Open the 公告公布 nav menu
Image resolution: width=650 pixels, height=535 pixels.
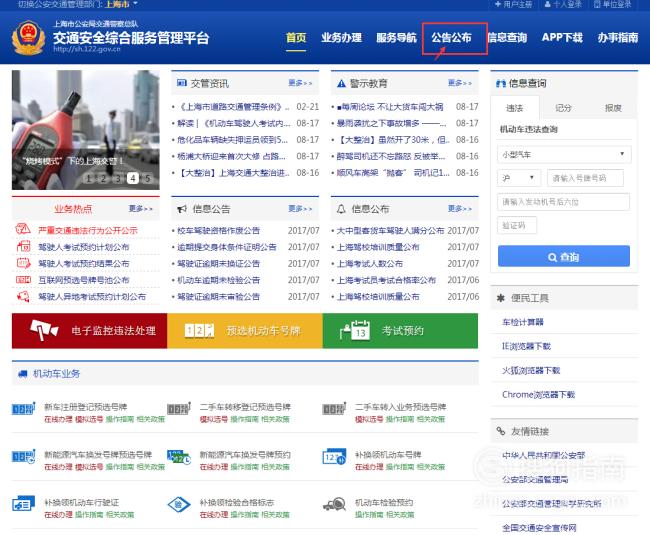point(451,38)
